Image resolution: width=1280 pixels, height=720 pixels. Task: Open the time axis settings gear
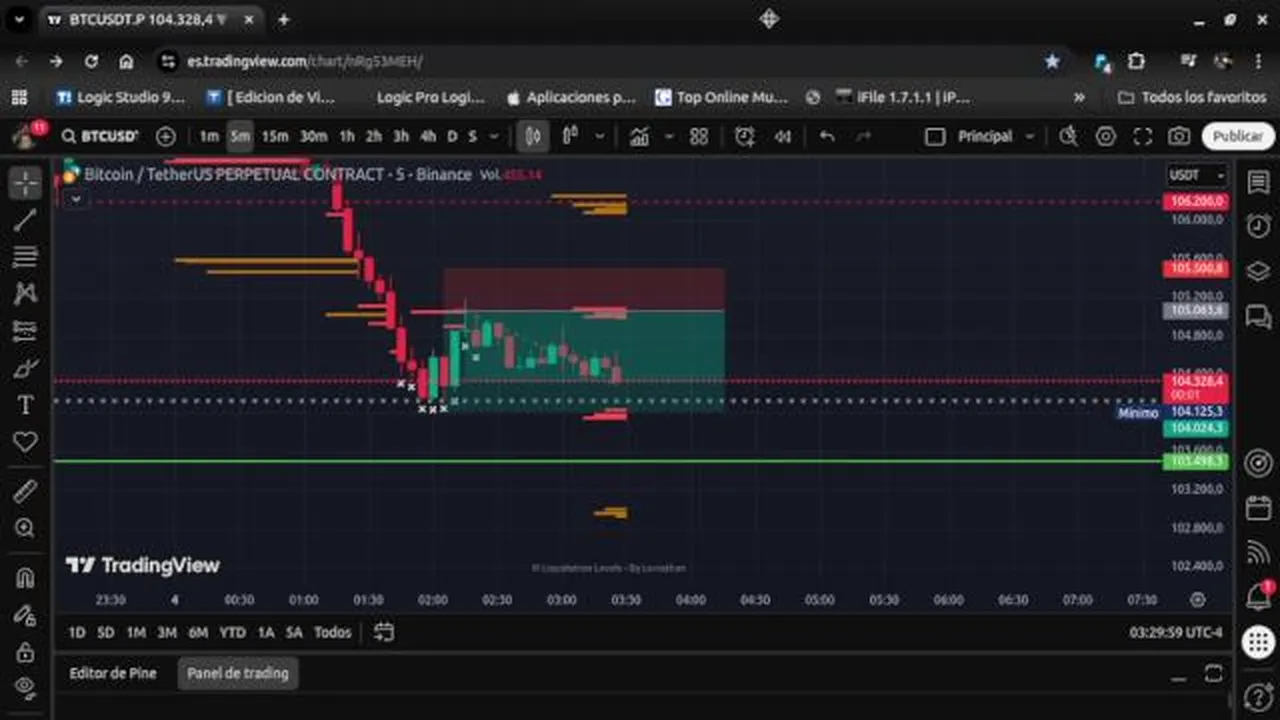click(1198, 600)
